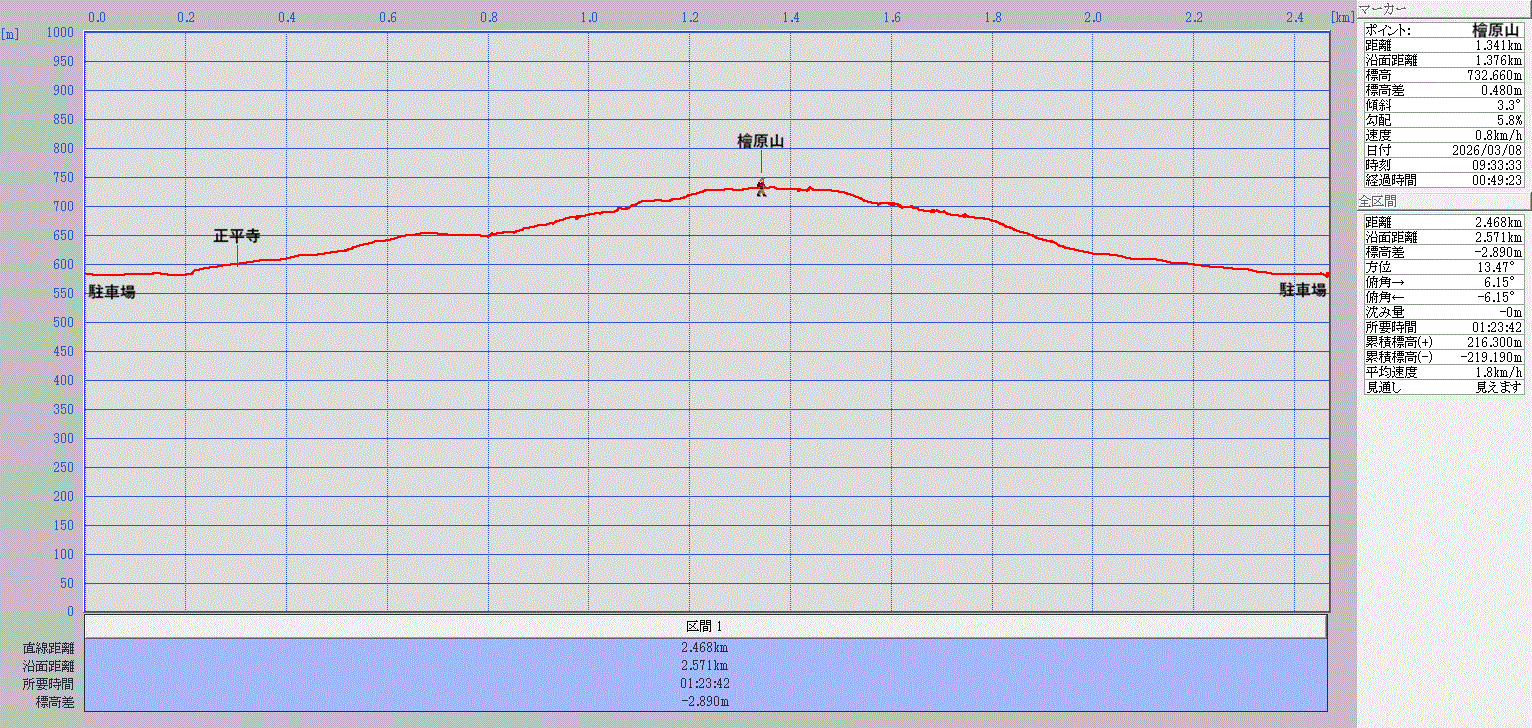Image resolution: width=1532 pixels, height=728 pixels.
Task: Click the 直線距離 2.468km cell in bottom table
Action: pos(705,648)
